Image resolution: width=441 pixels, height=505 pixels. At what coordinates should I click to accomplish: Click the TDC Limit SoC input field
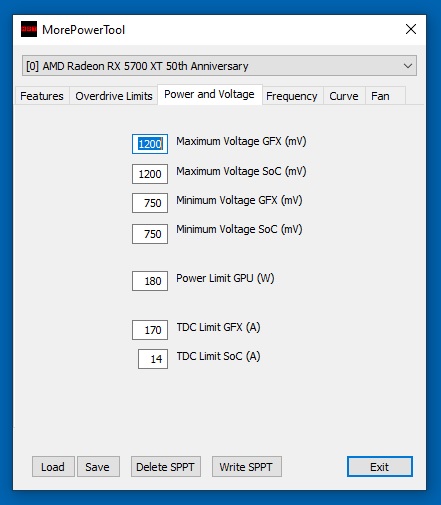coord(153,359)
